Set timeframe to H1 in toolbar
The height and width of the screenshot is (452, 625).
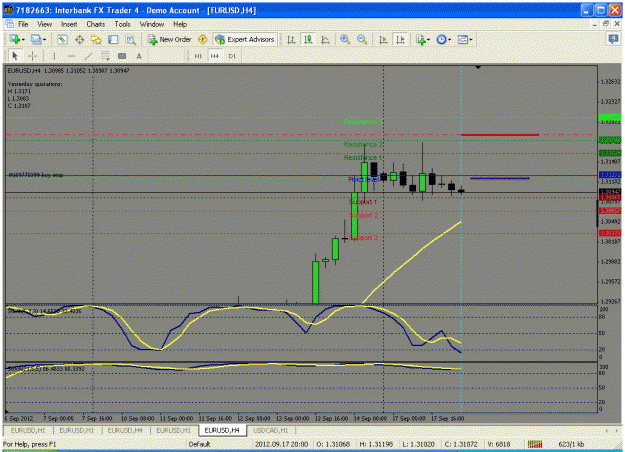coord(198,56)
